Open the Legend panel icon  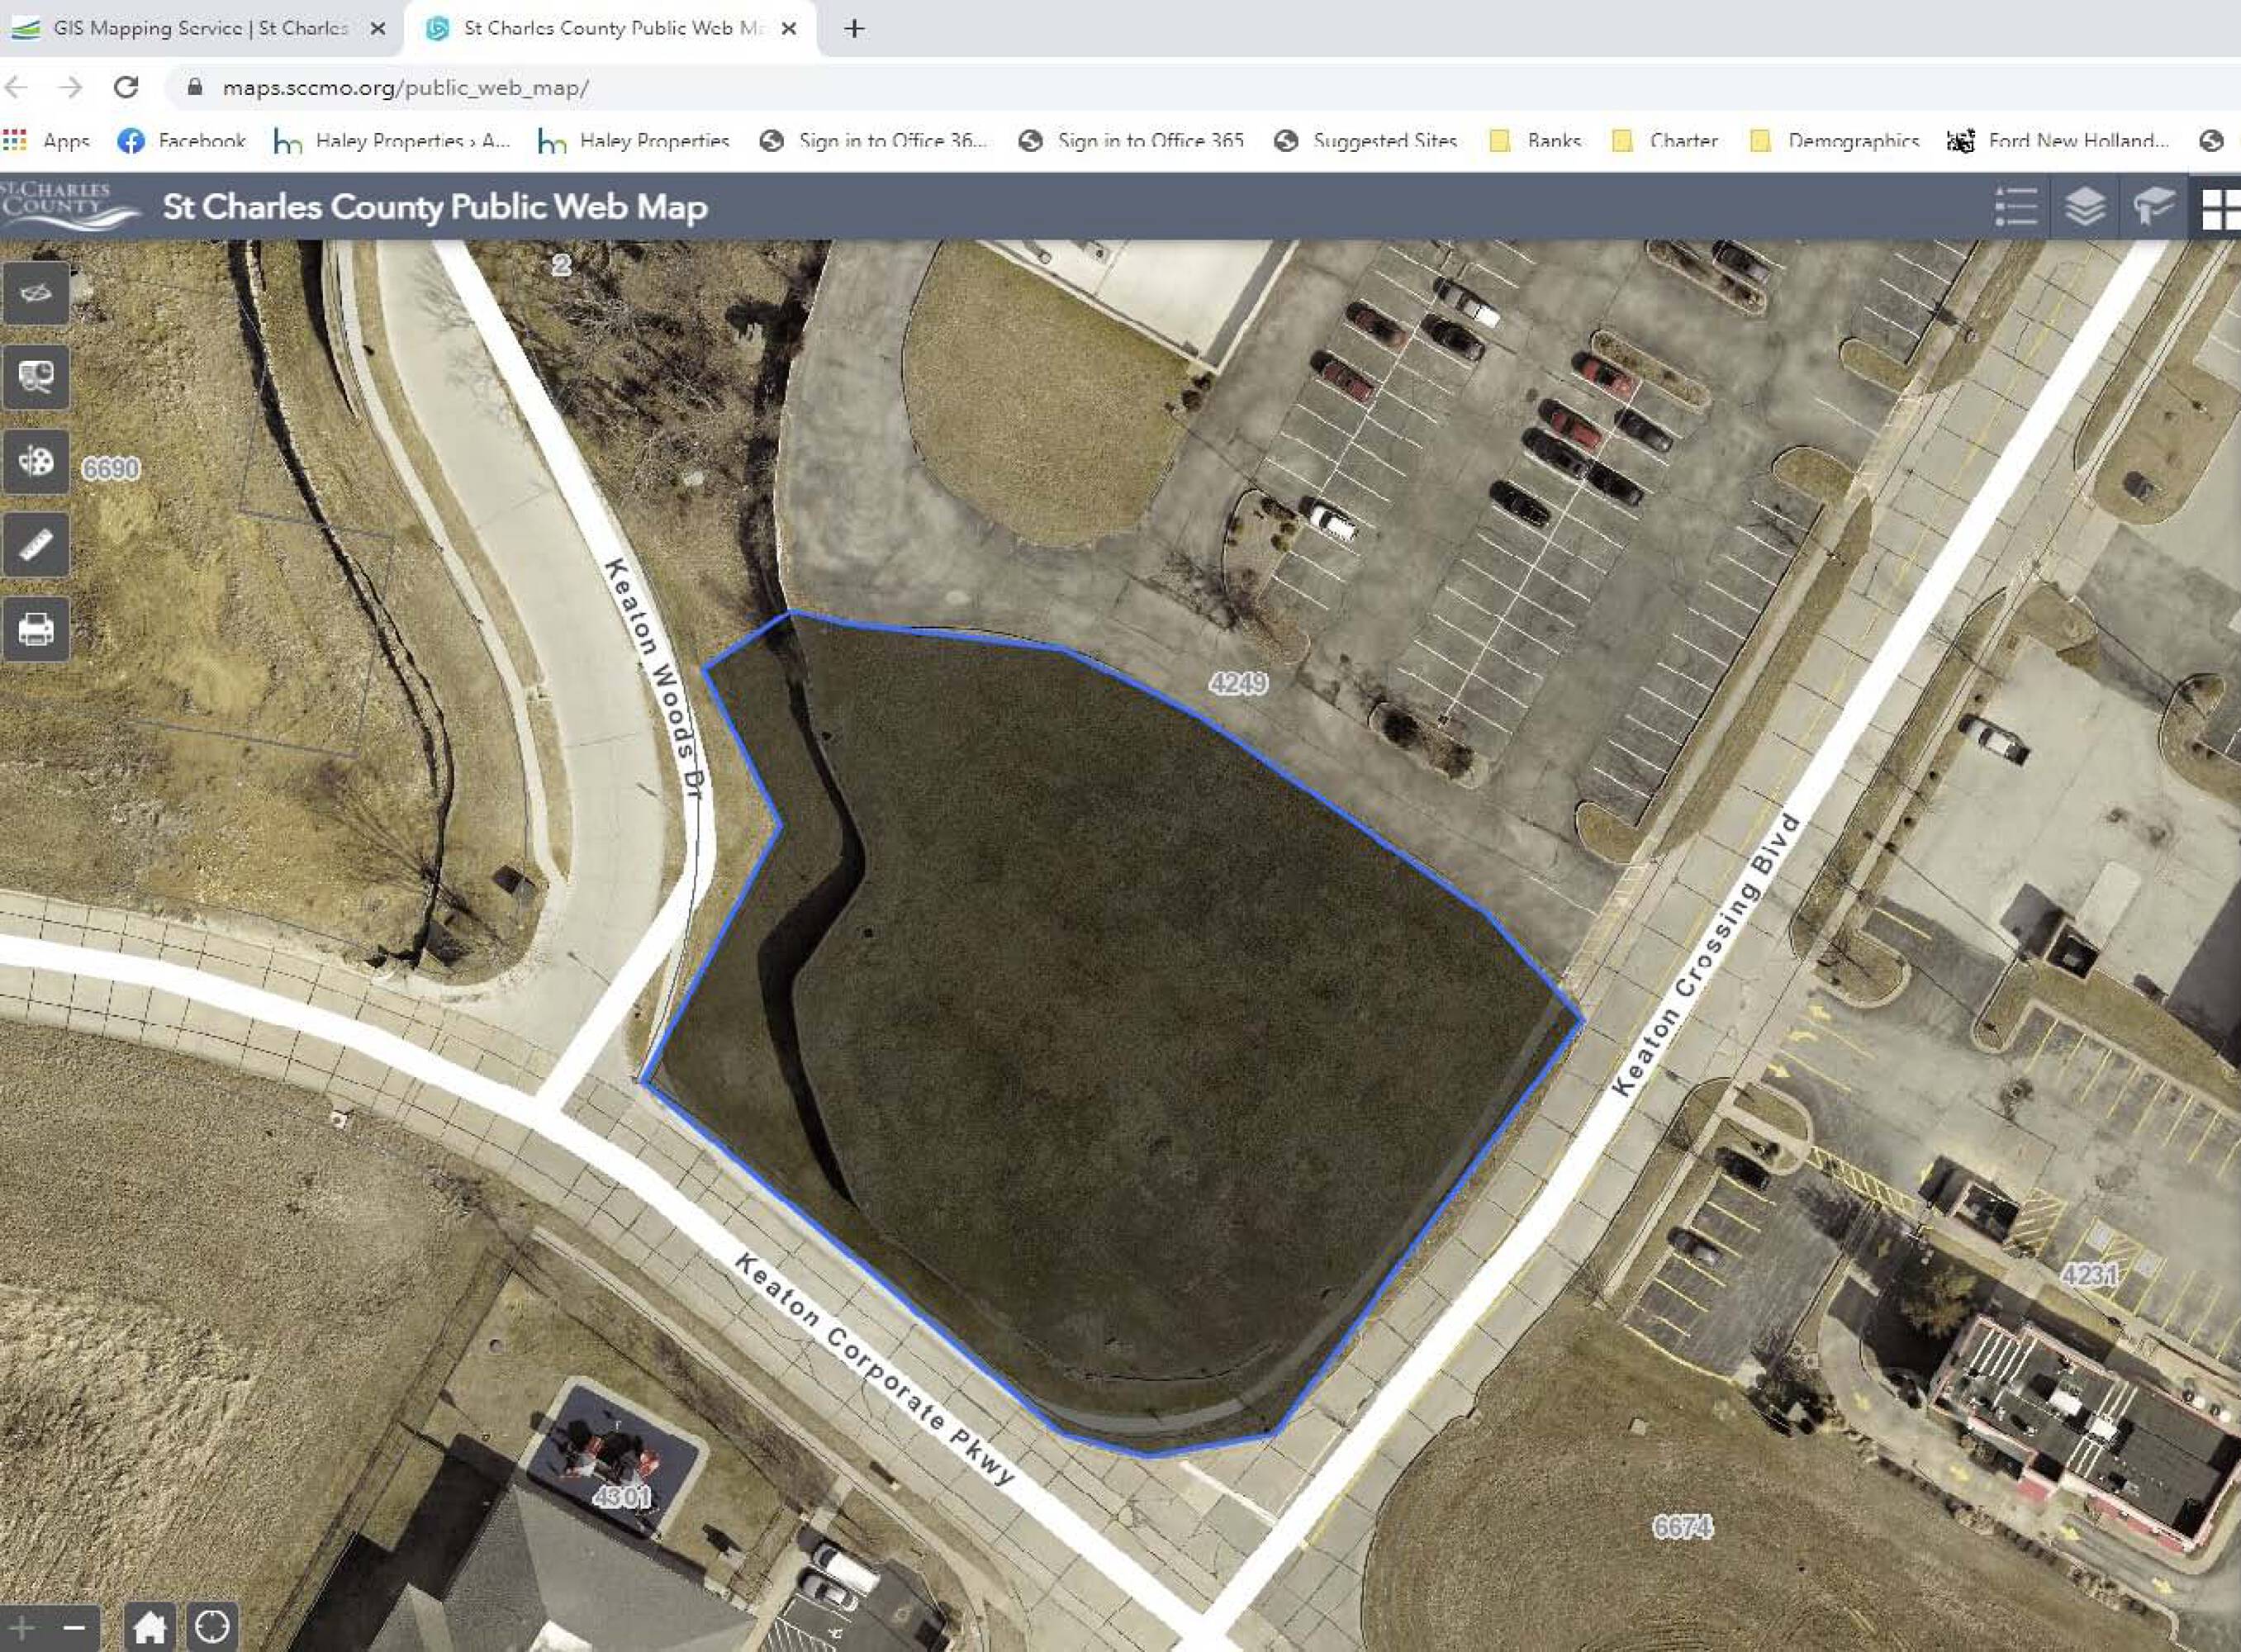[2015, 207]
